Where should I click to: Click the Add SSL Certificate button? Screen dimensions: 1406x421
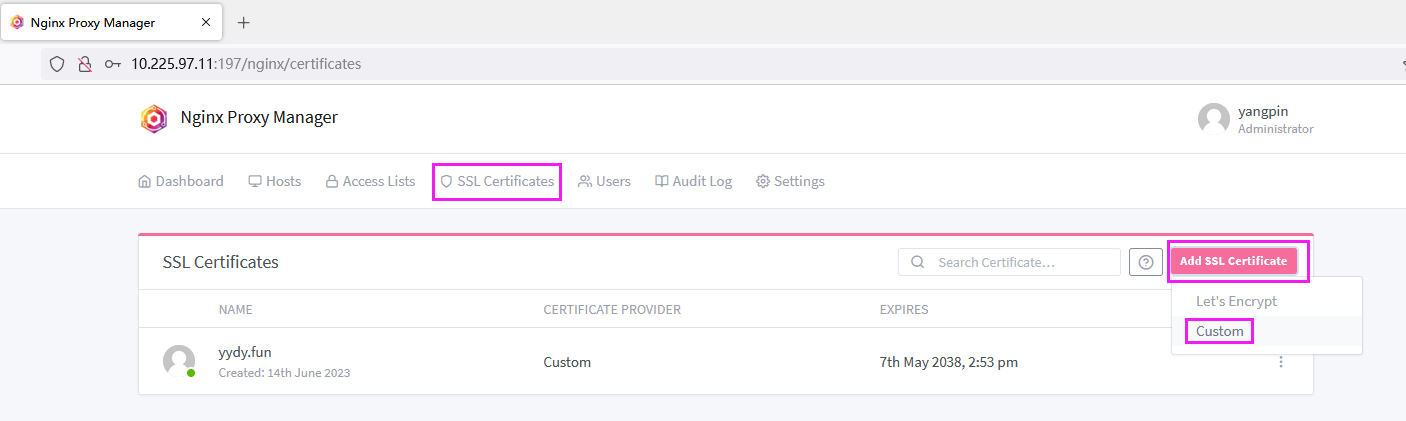pyautogui.click(x=1234, y=261)
